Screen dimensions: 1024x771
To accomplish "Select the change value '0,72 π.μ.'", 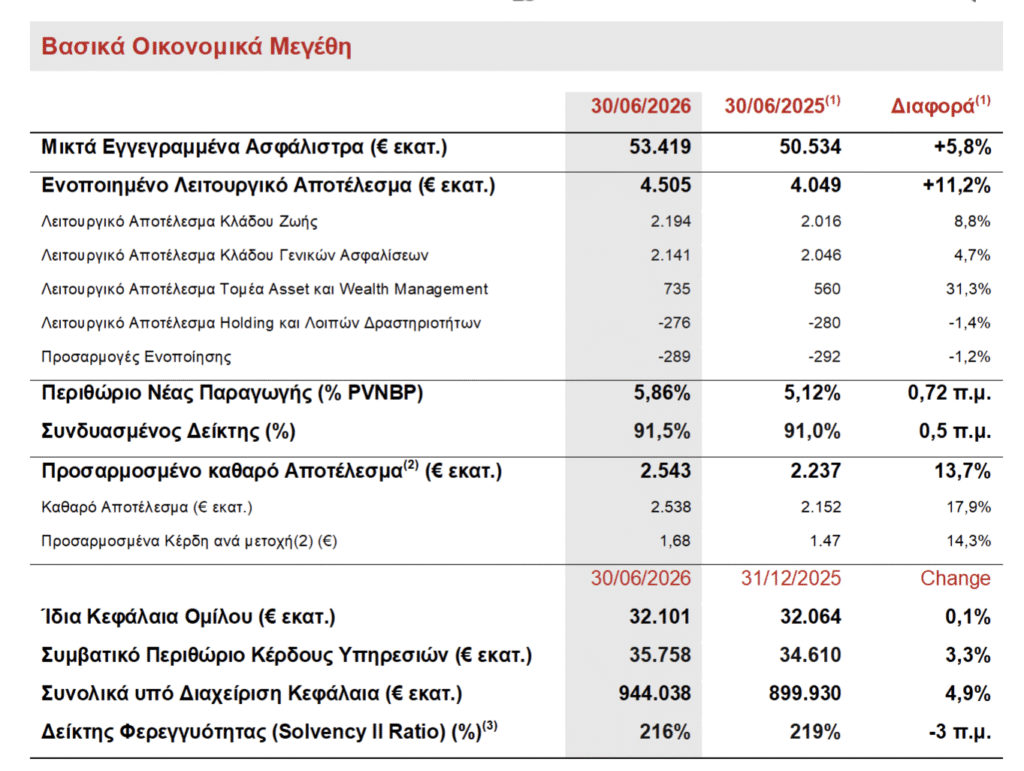I will pyautogui.click(x=949, y=393).
